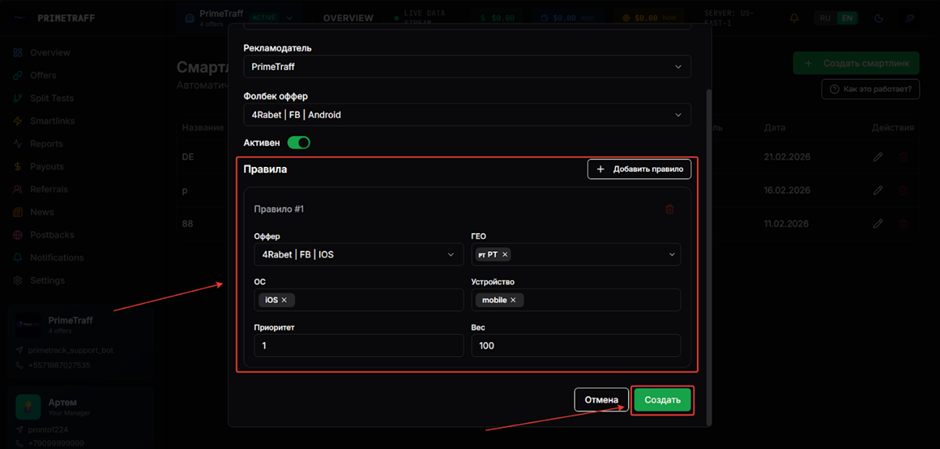Remove the PT tag from ГЕО
940x449 pixels.
505,255
